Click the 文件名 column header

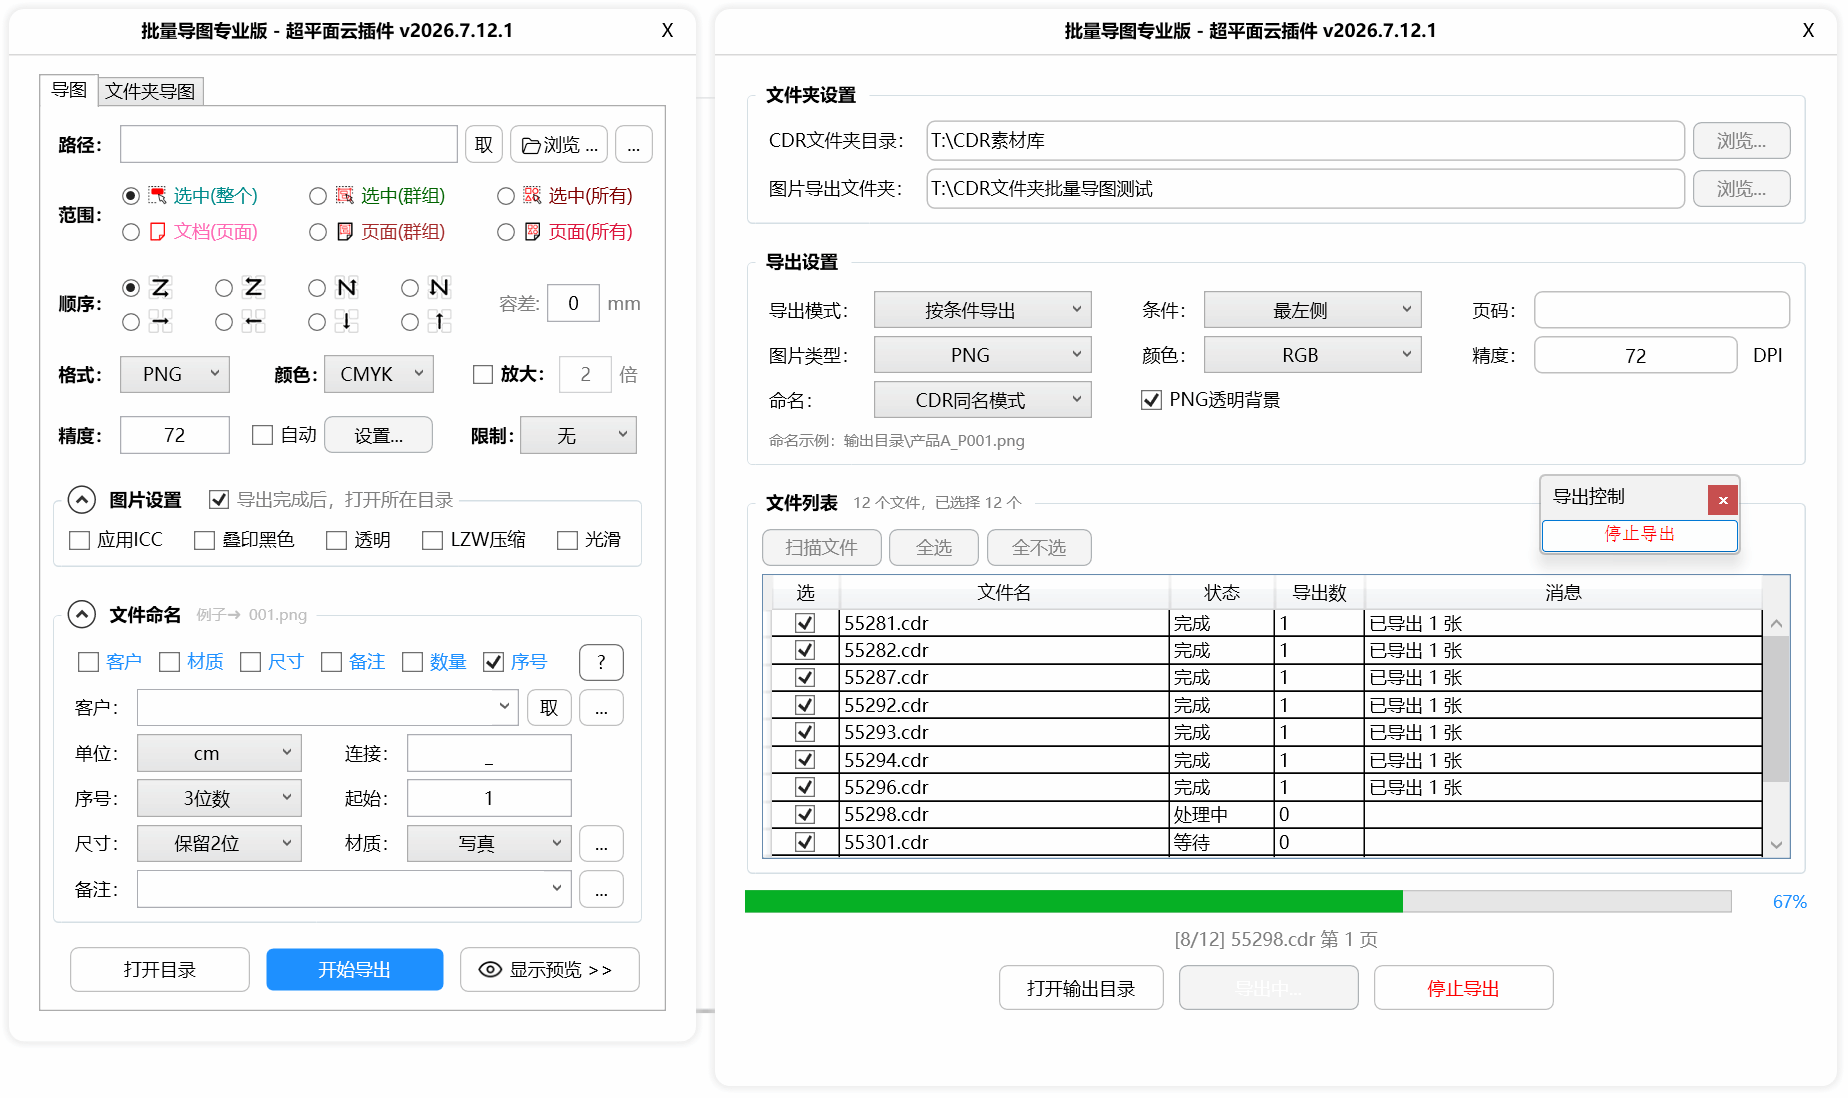pos(1004,593)
